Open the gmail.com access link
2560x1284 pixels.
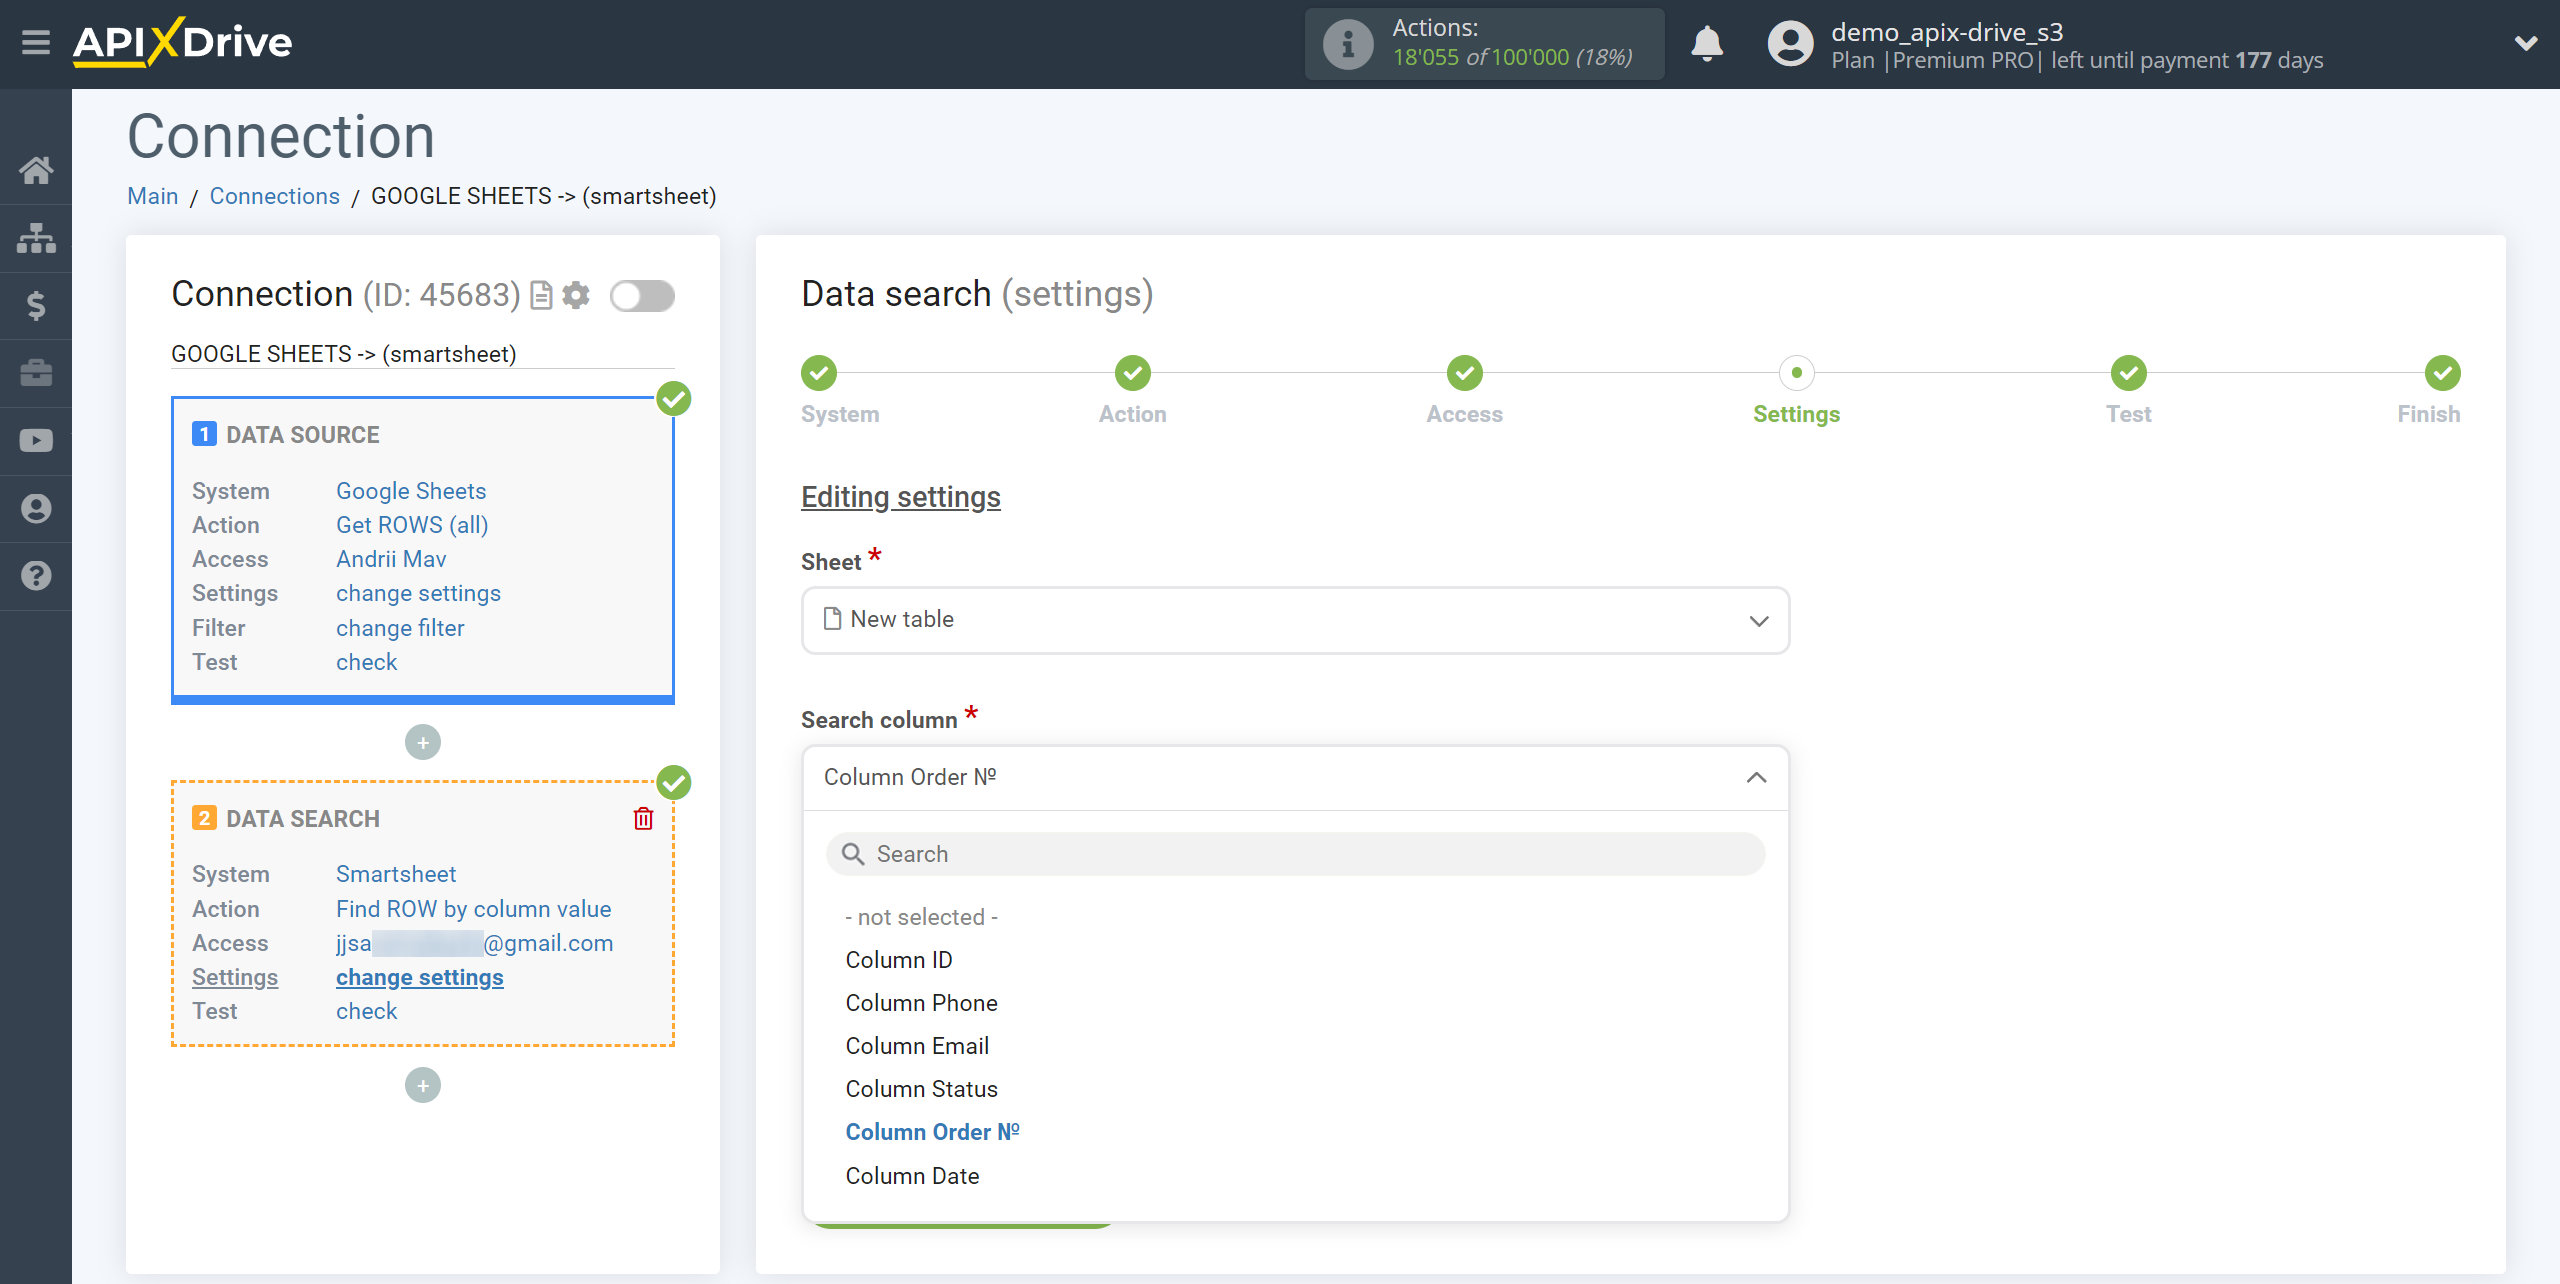point(474,943)
